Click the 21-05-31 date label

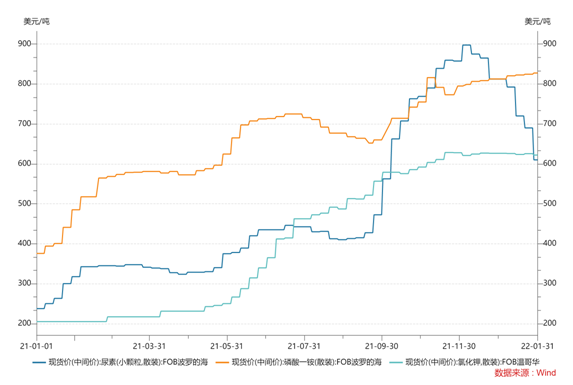click(227, 346)
